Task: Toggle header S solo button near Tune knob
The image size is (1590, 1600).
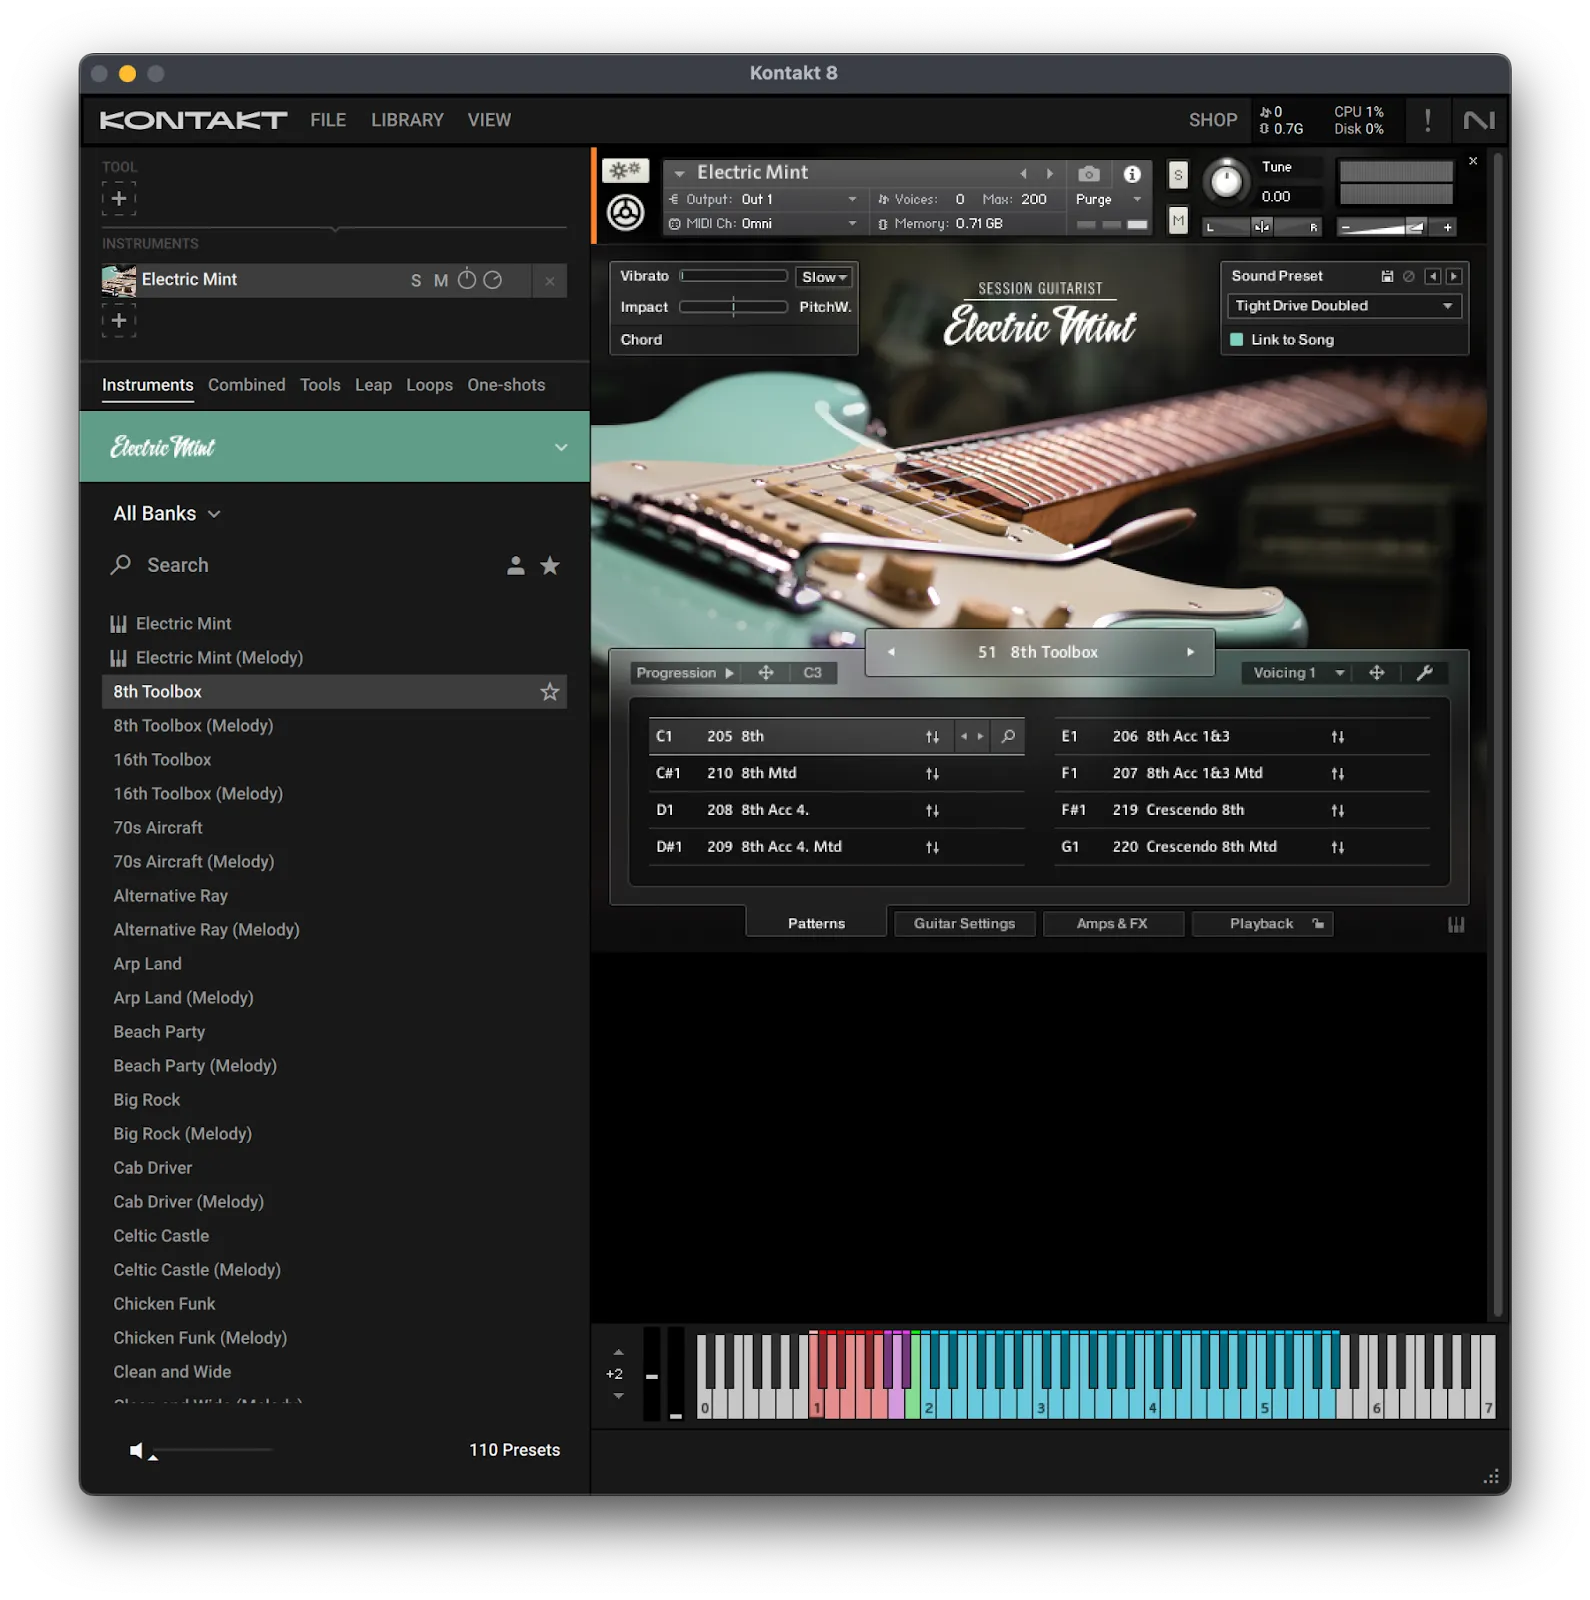Action: pos(1178,175)
